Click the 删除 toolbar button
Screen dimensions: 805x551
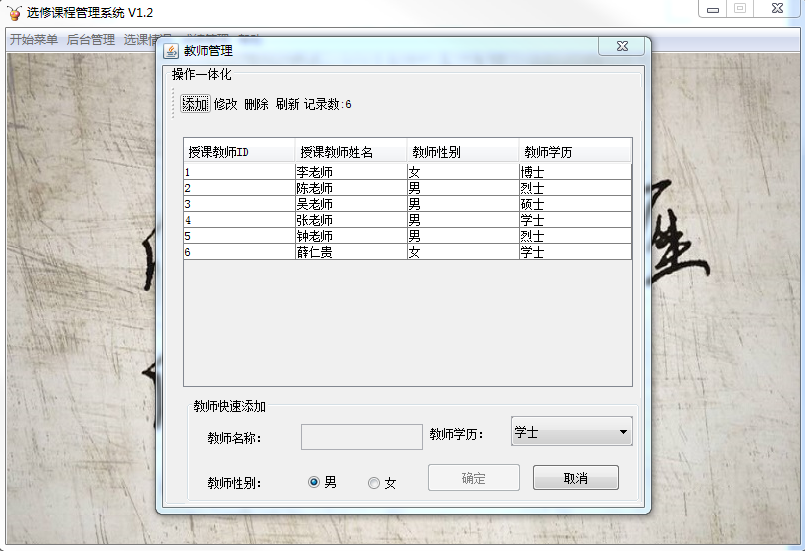256,104
